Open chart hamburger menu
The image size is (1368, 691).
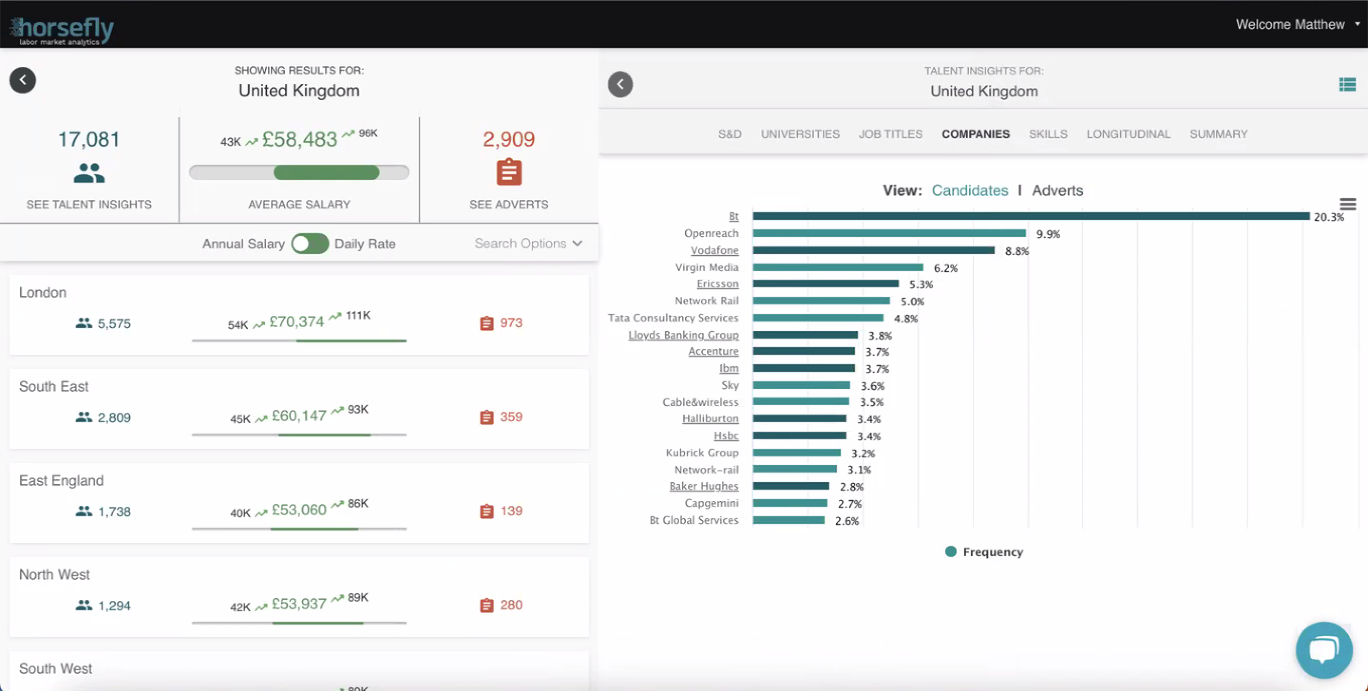[1348, 204]
